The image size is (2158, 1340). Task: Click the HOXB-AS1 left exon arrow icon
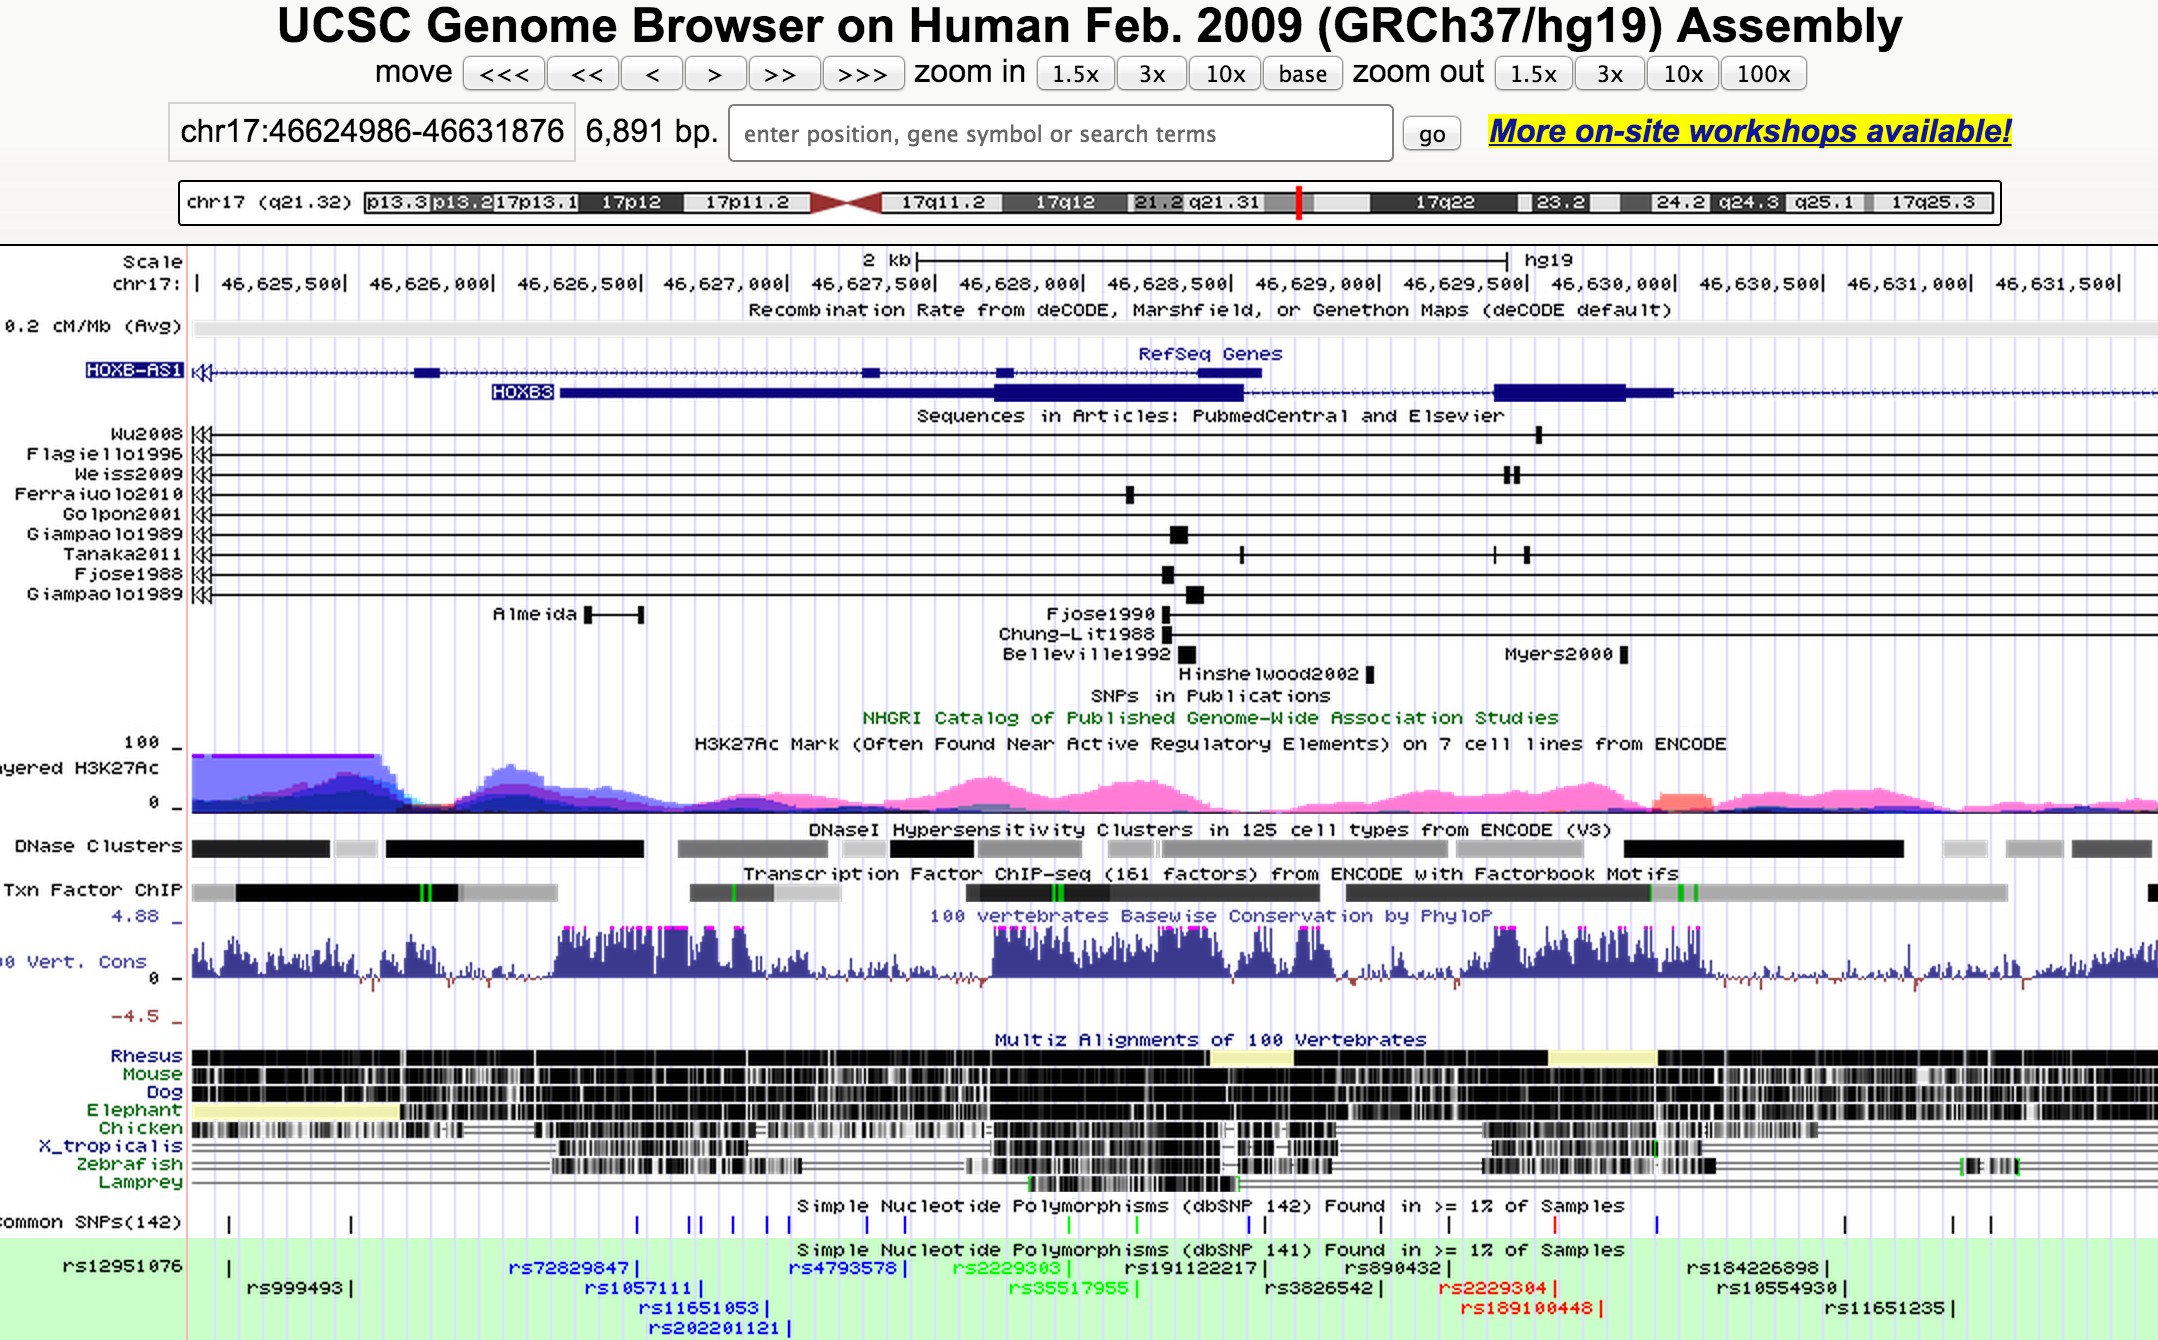point(203,373)
